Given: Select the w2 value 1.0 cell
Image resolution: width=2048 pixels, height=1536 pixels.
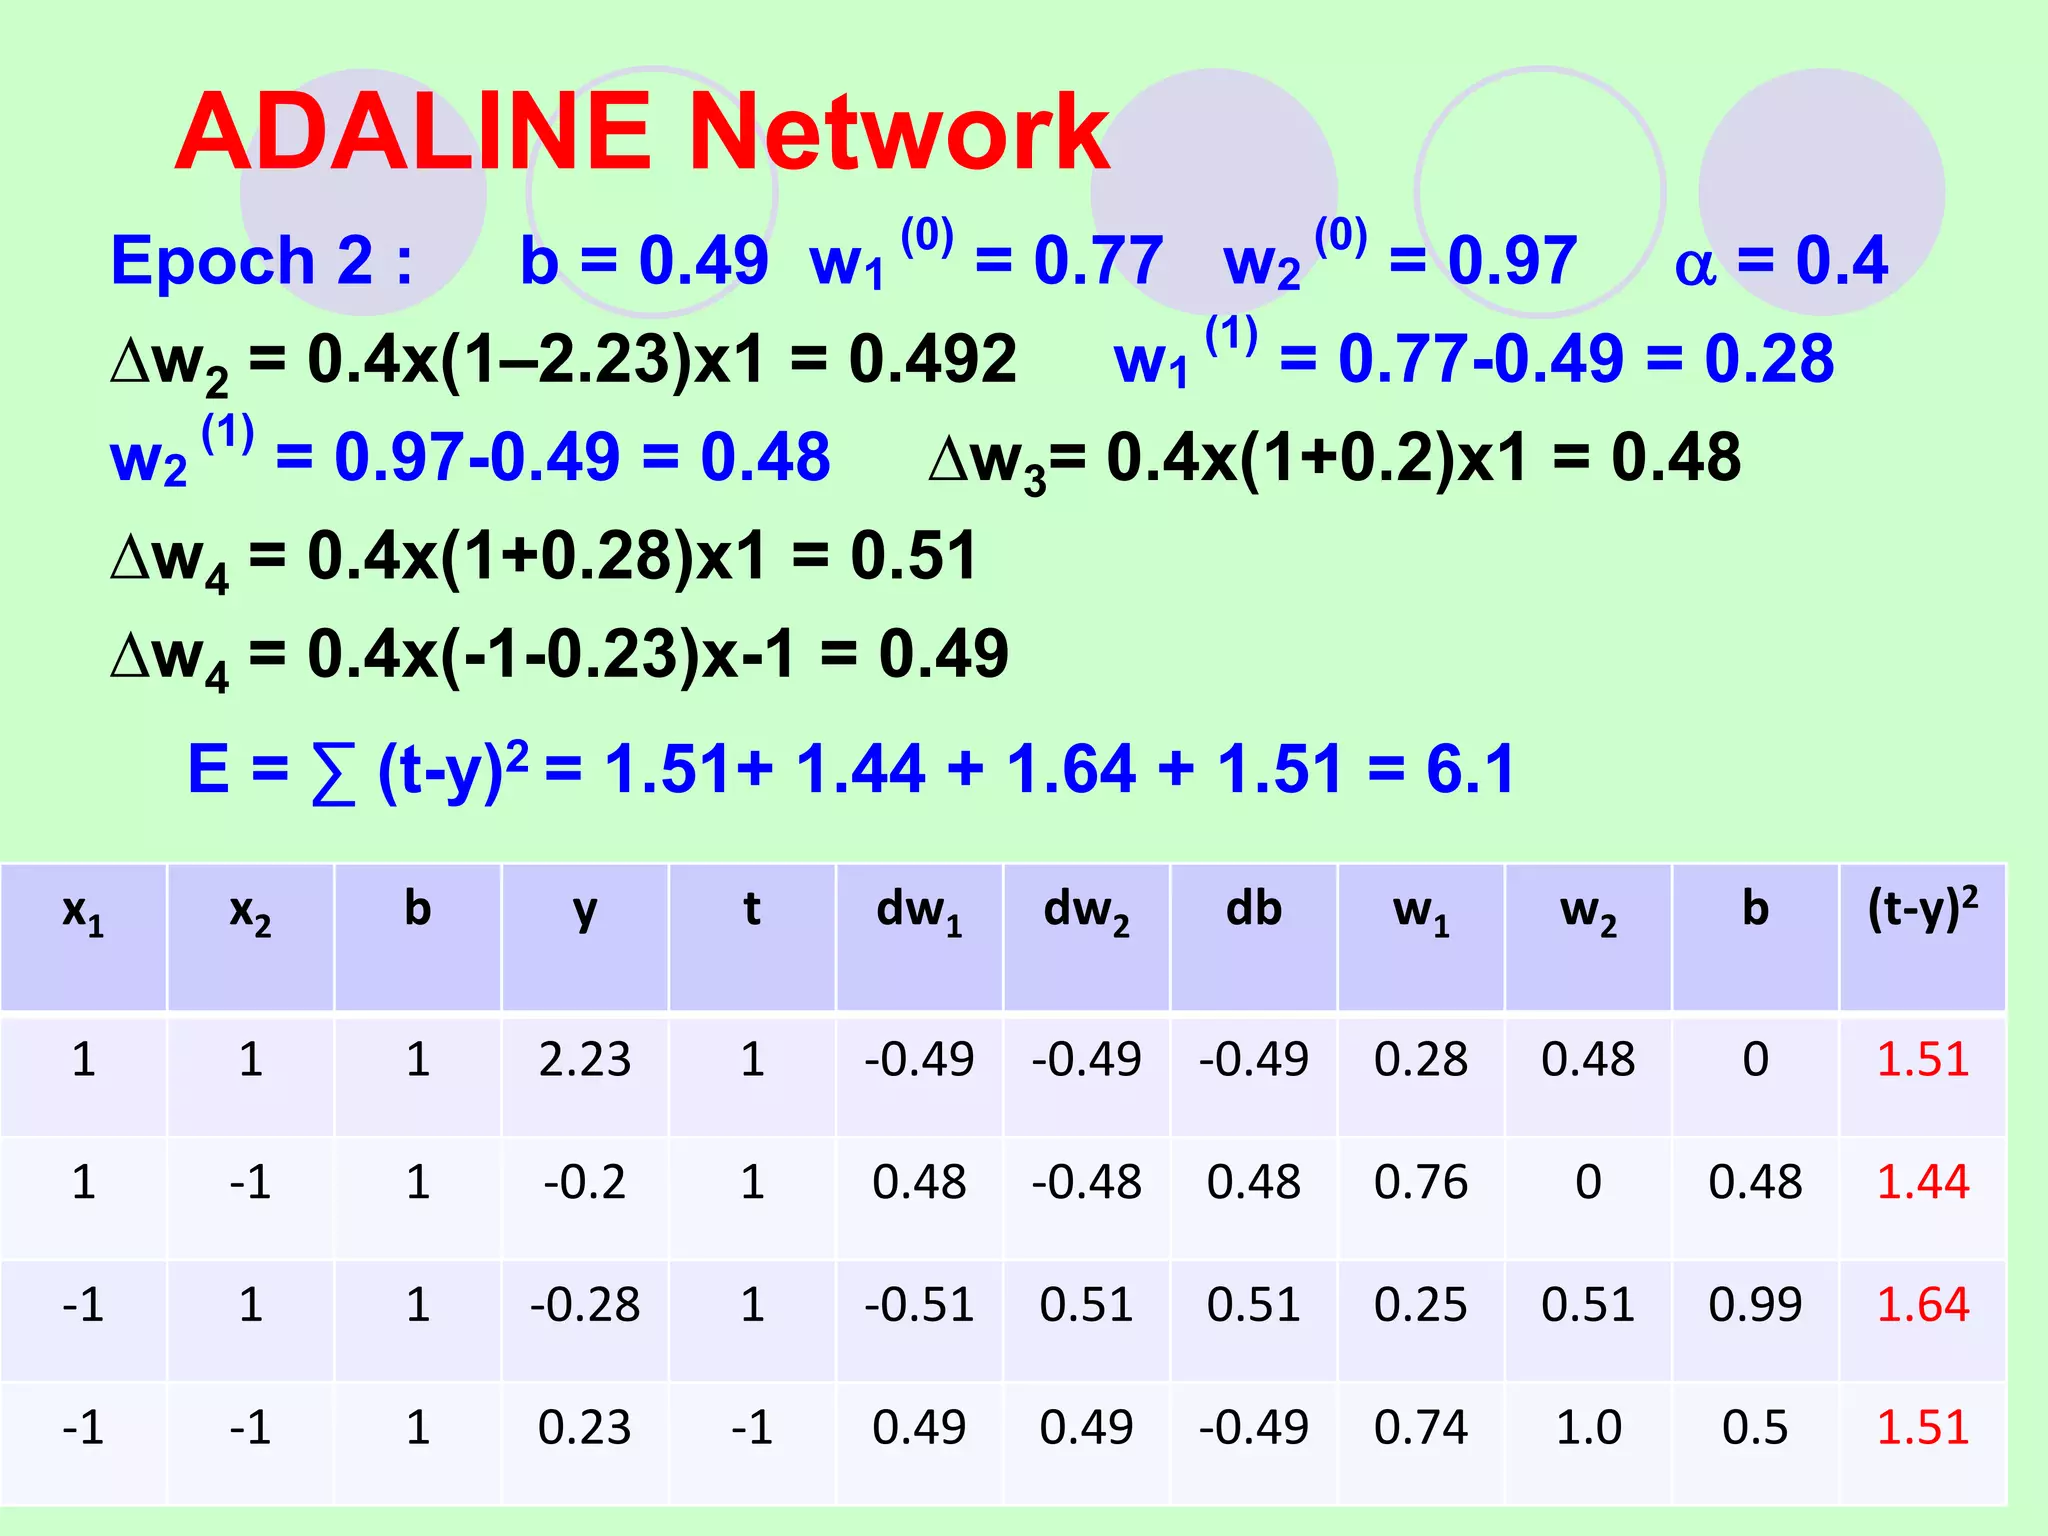Looking at the screenshot, I should click(x=1588, y=1427).
